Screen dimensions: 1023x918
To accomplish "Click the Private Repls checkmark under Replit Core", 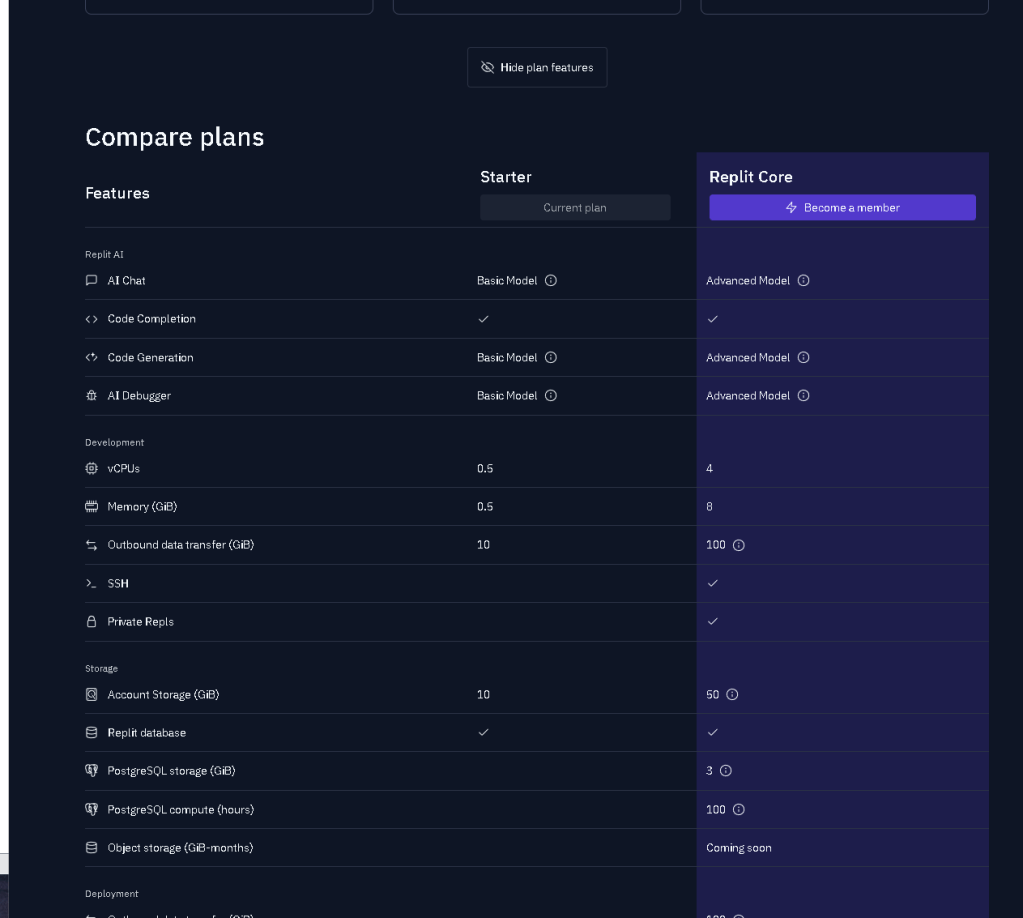I will (x=712, y=621).
